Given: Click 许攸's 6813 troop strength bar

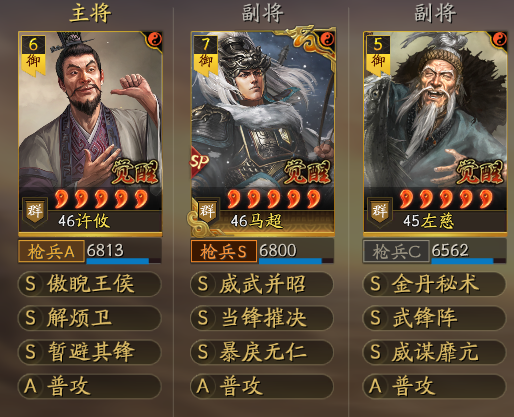Looking at the screenshot, I should tap(123, 251).
